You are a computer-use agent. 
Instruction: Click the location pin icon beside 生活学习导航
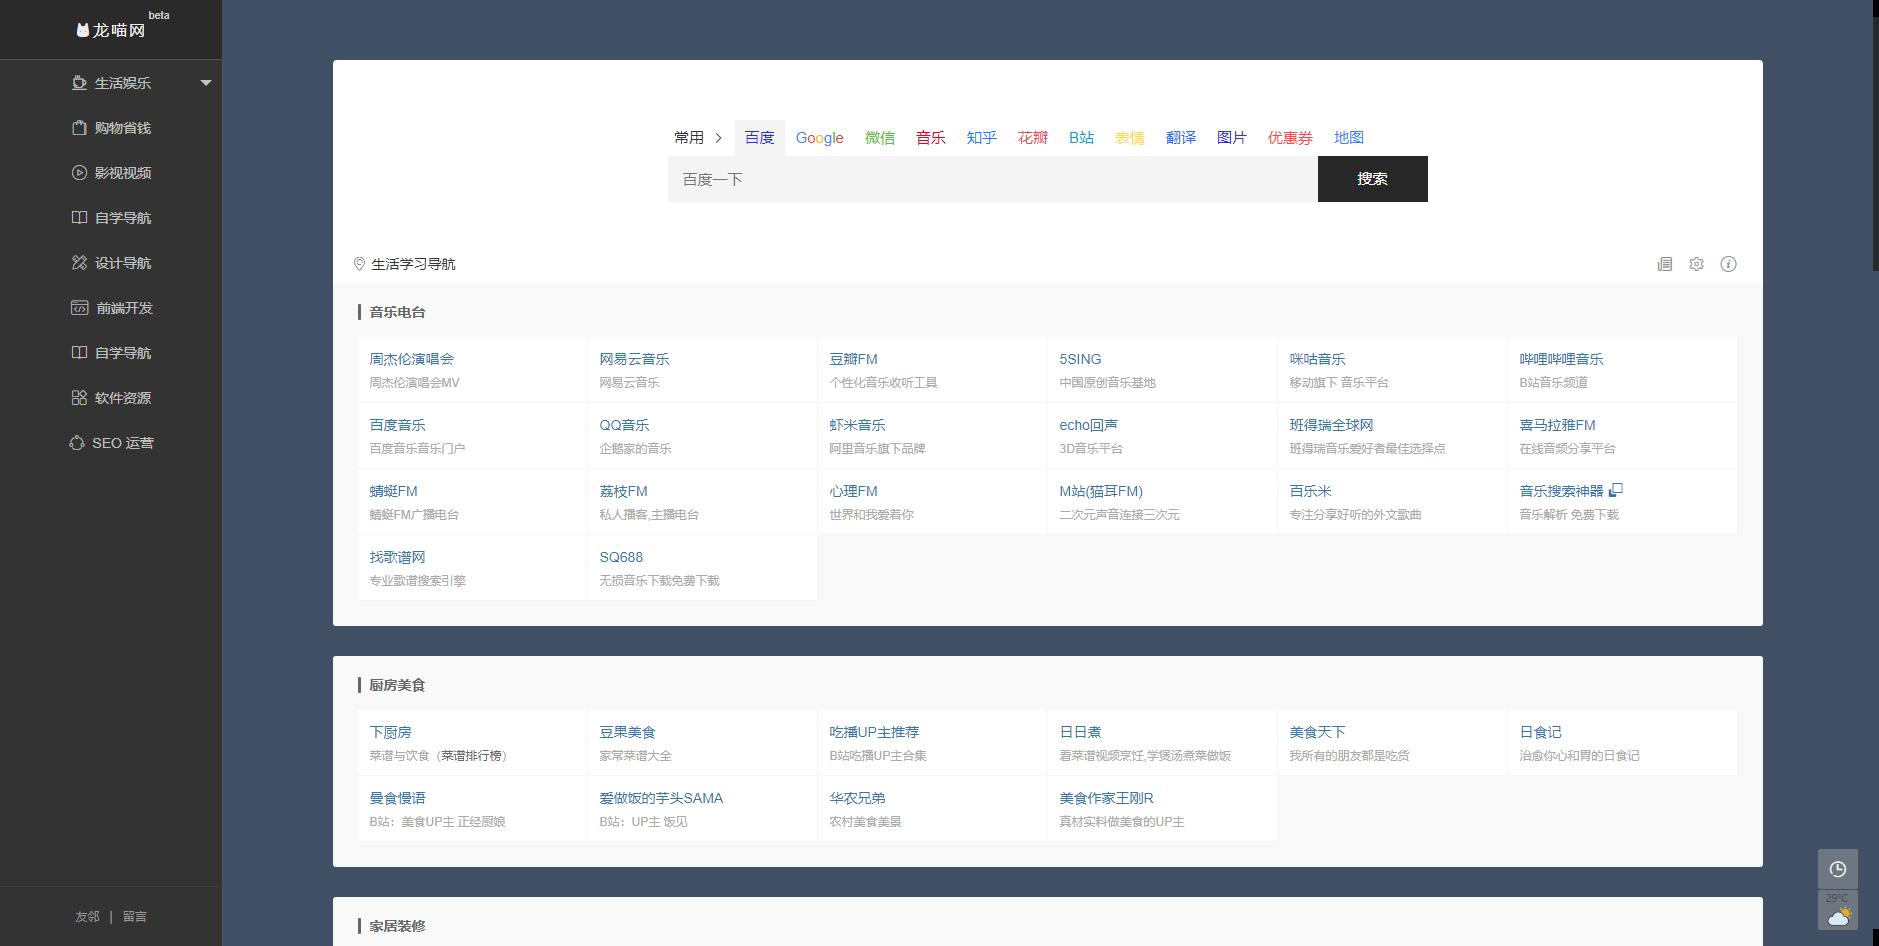click(x=359, y=264)
